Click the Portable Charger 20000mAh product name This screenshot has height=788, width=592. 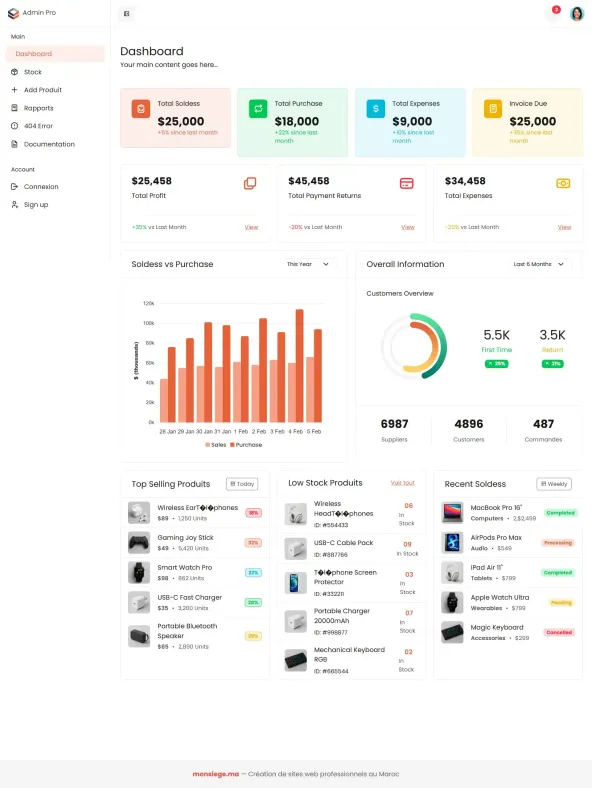click(342, 616)
